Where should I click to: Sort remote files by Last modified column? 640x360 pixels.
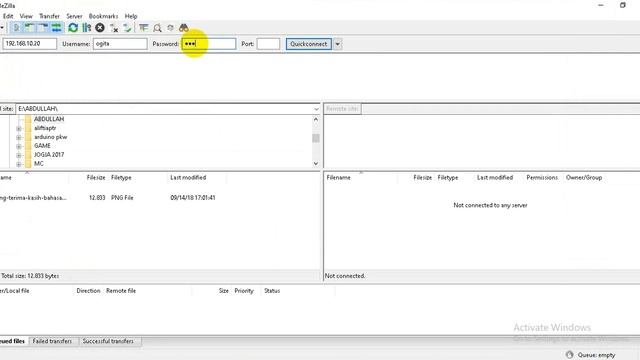[495, 178]
